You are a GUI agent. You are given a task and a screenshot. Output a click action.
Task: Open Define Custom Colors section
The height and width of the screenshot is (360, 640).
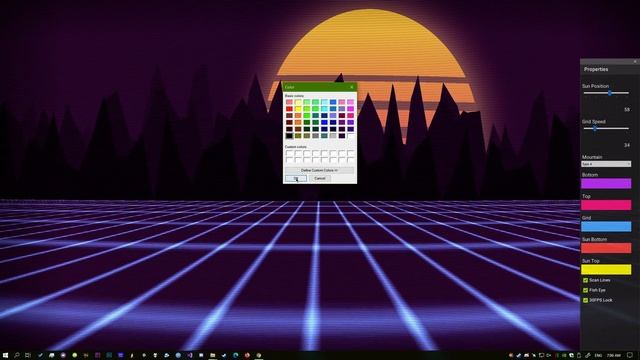coord(320,170)
